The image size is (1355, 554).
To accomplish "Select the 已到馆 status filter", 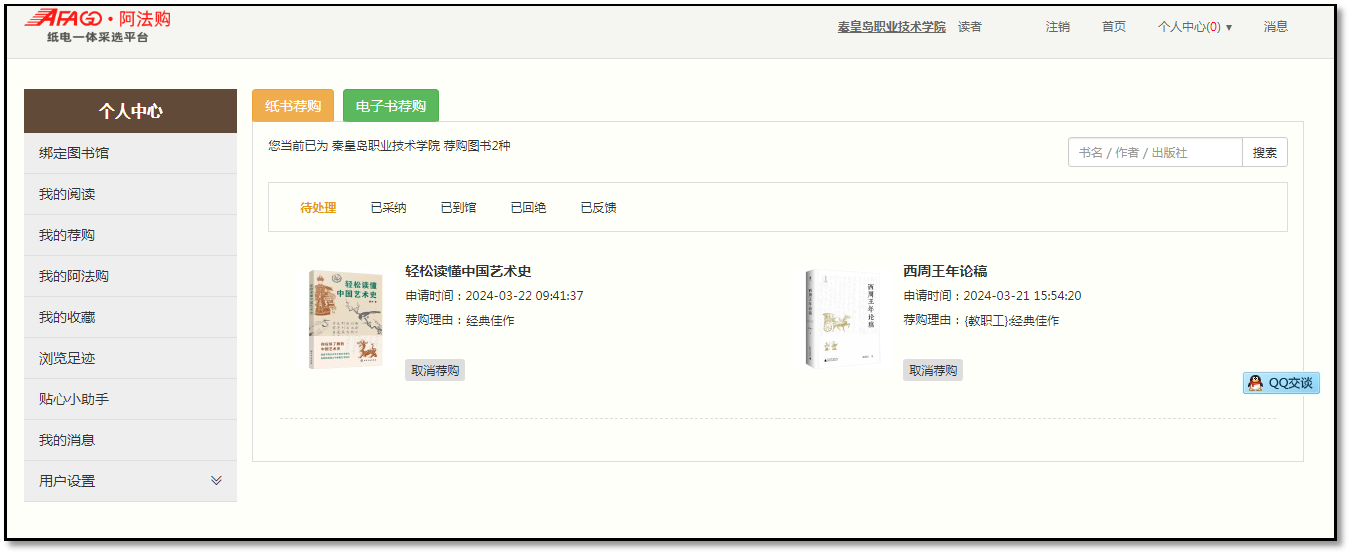I will tap(458, 208).
